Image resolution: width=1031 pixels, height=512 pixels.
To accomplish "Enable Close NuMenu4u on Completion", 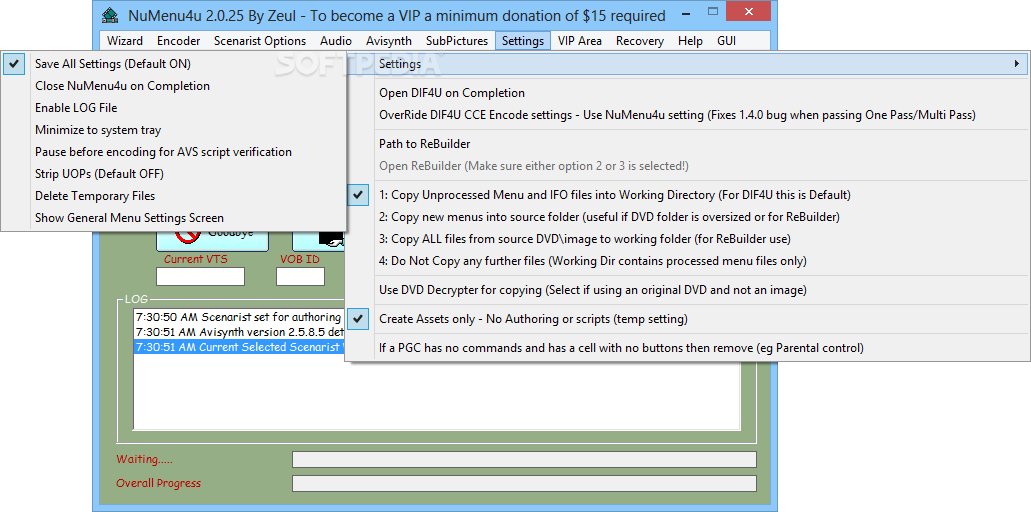I will pyautogui.click(x=174, y=85).
